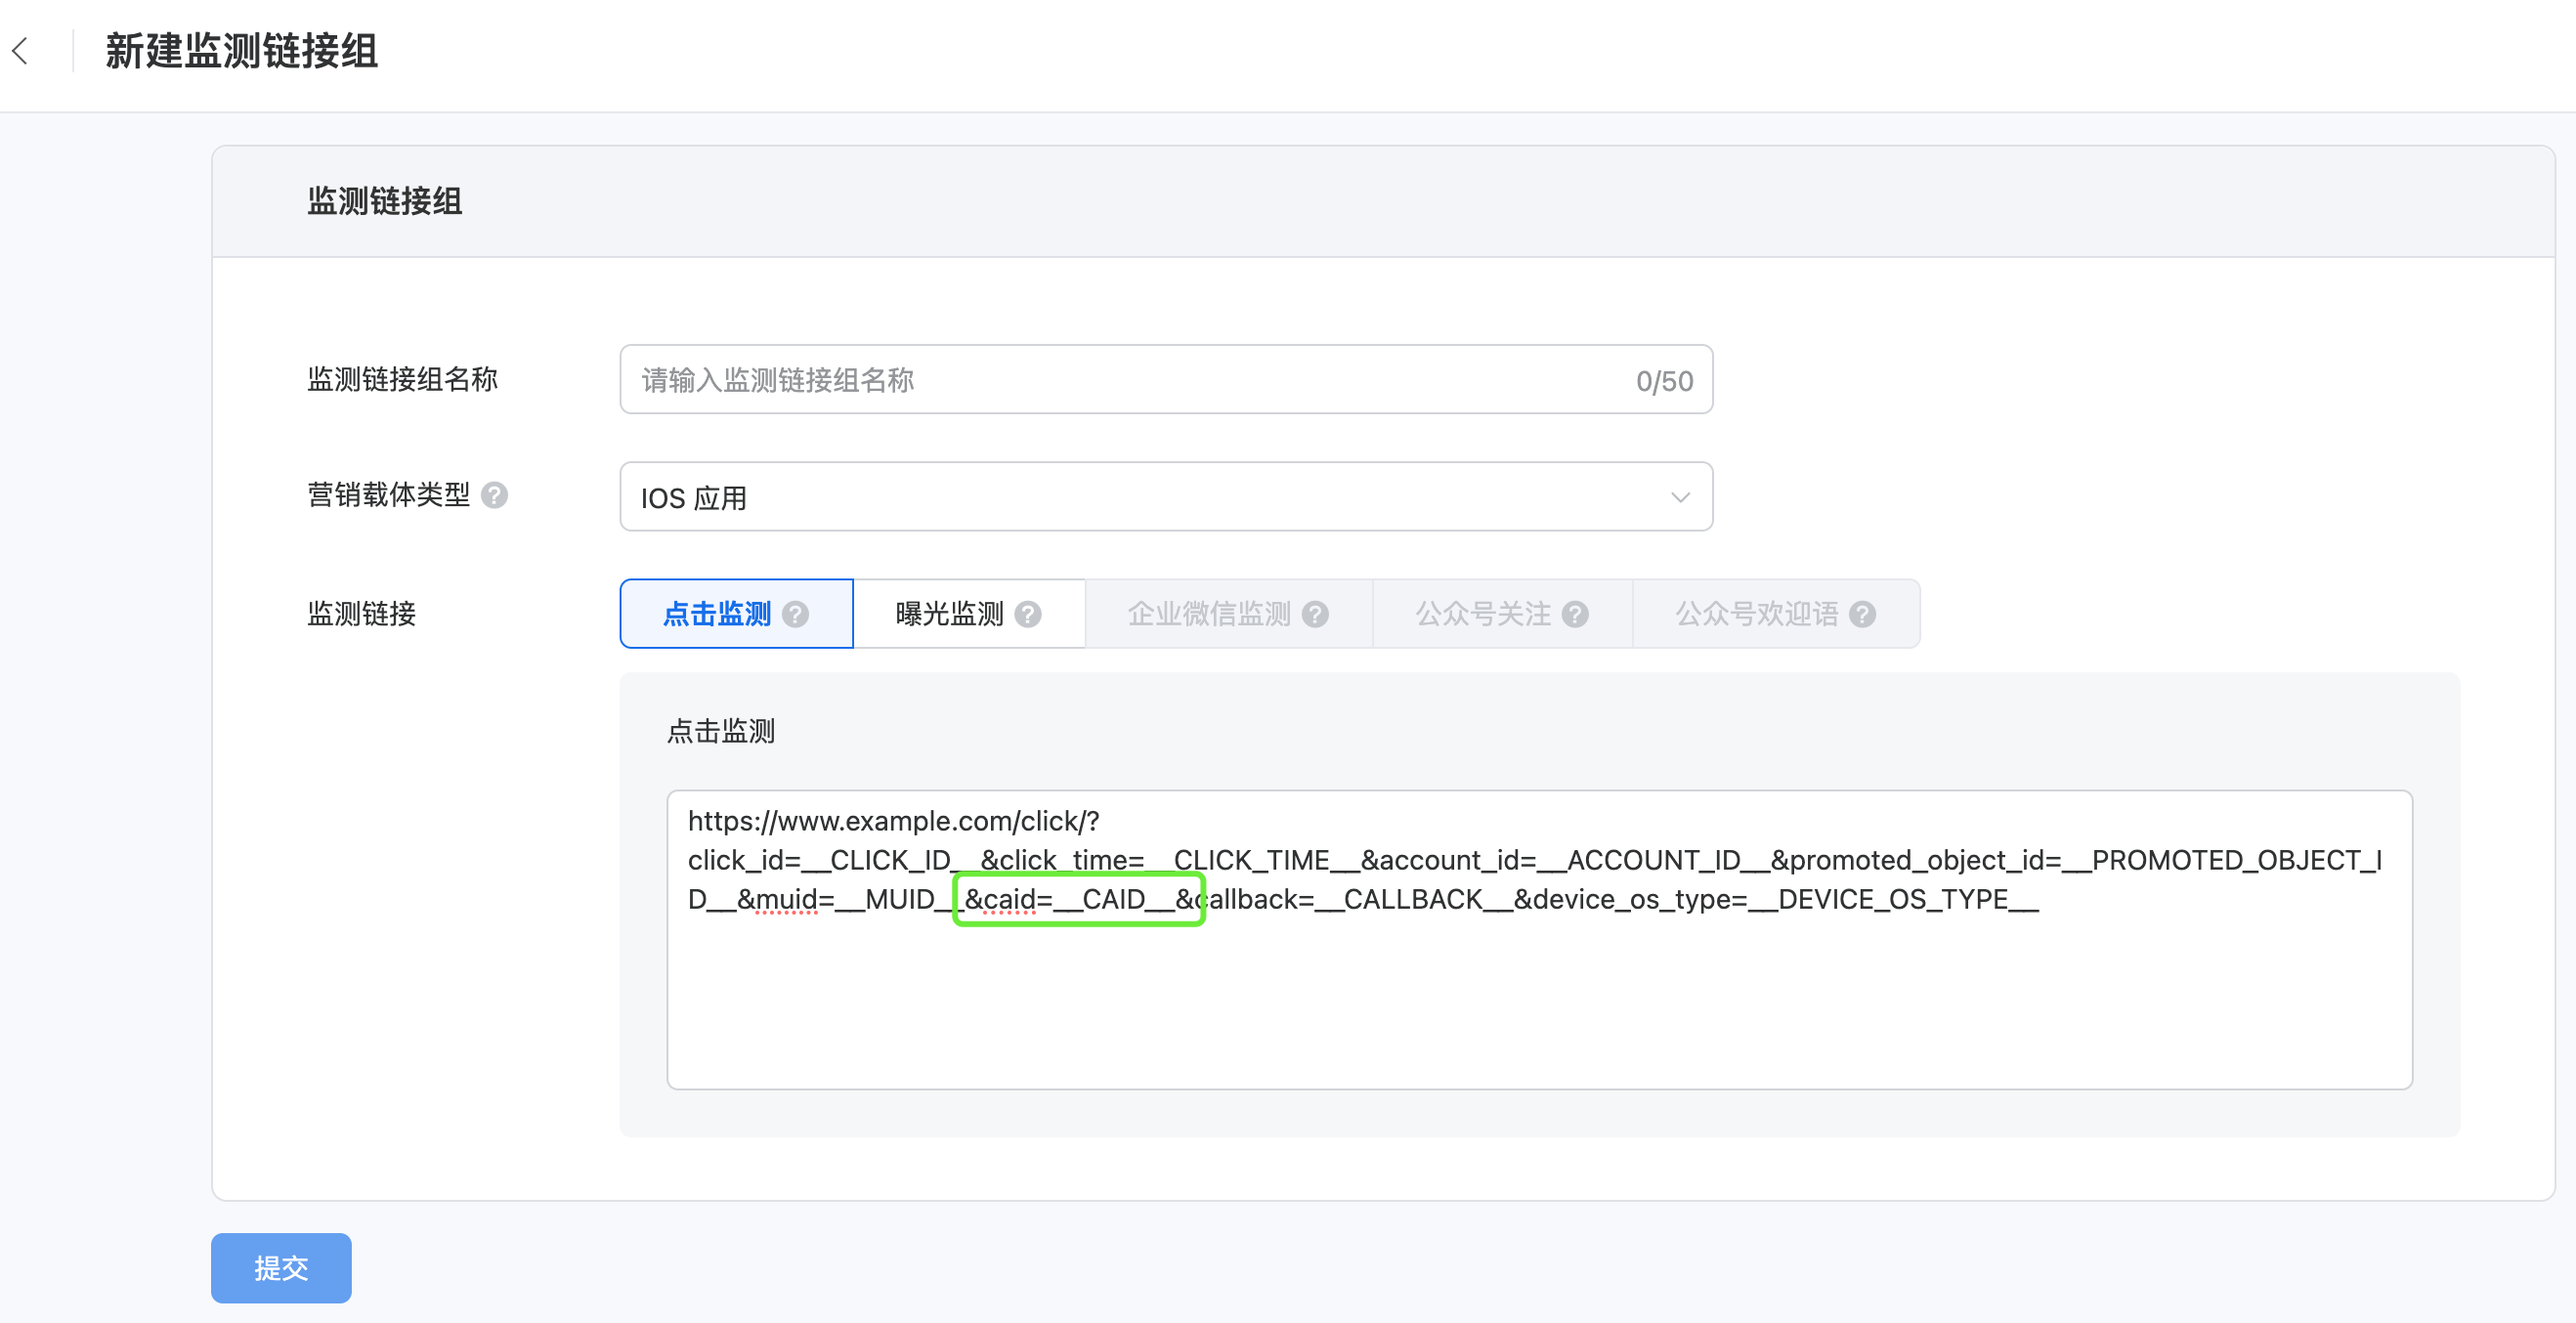Click the 新建监测链接组 page title
The image size is (2576, 1323).
coord(242,51)
